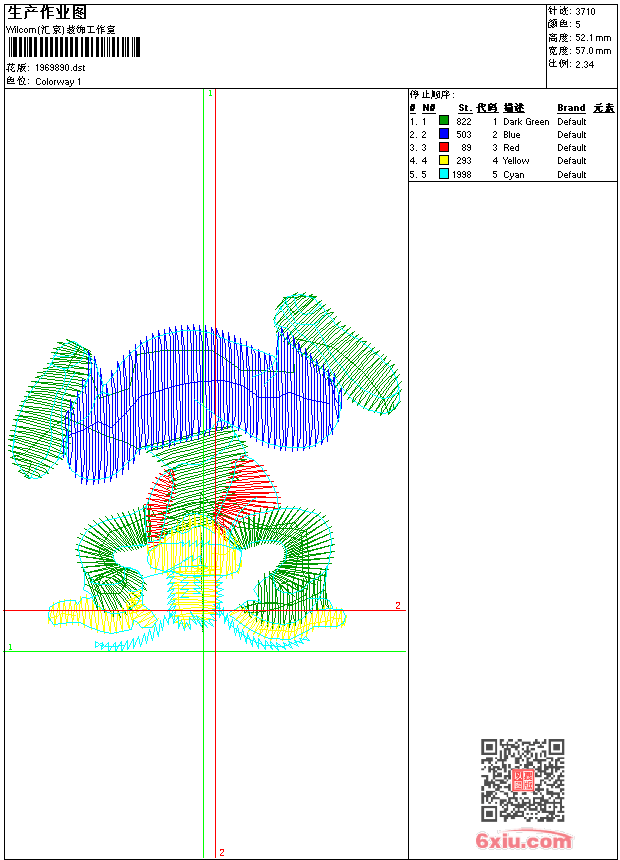Click Default brand in the Yellow row
This screenshot has height=860, width=620.
coord(572,161)
